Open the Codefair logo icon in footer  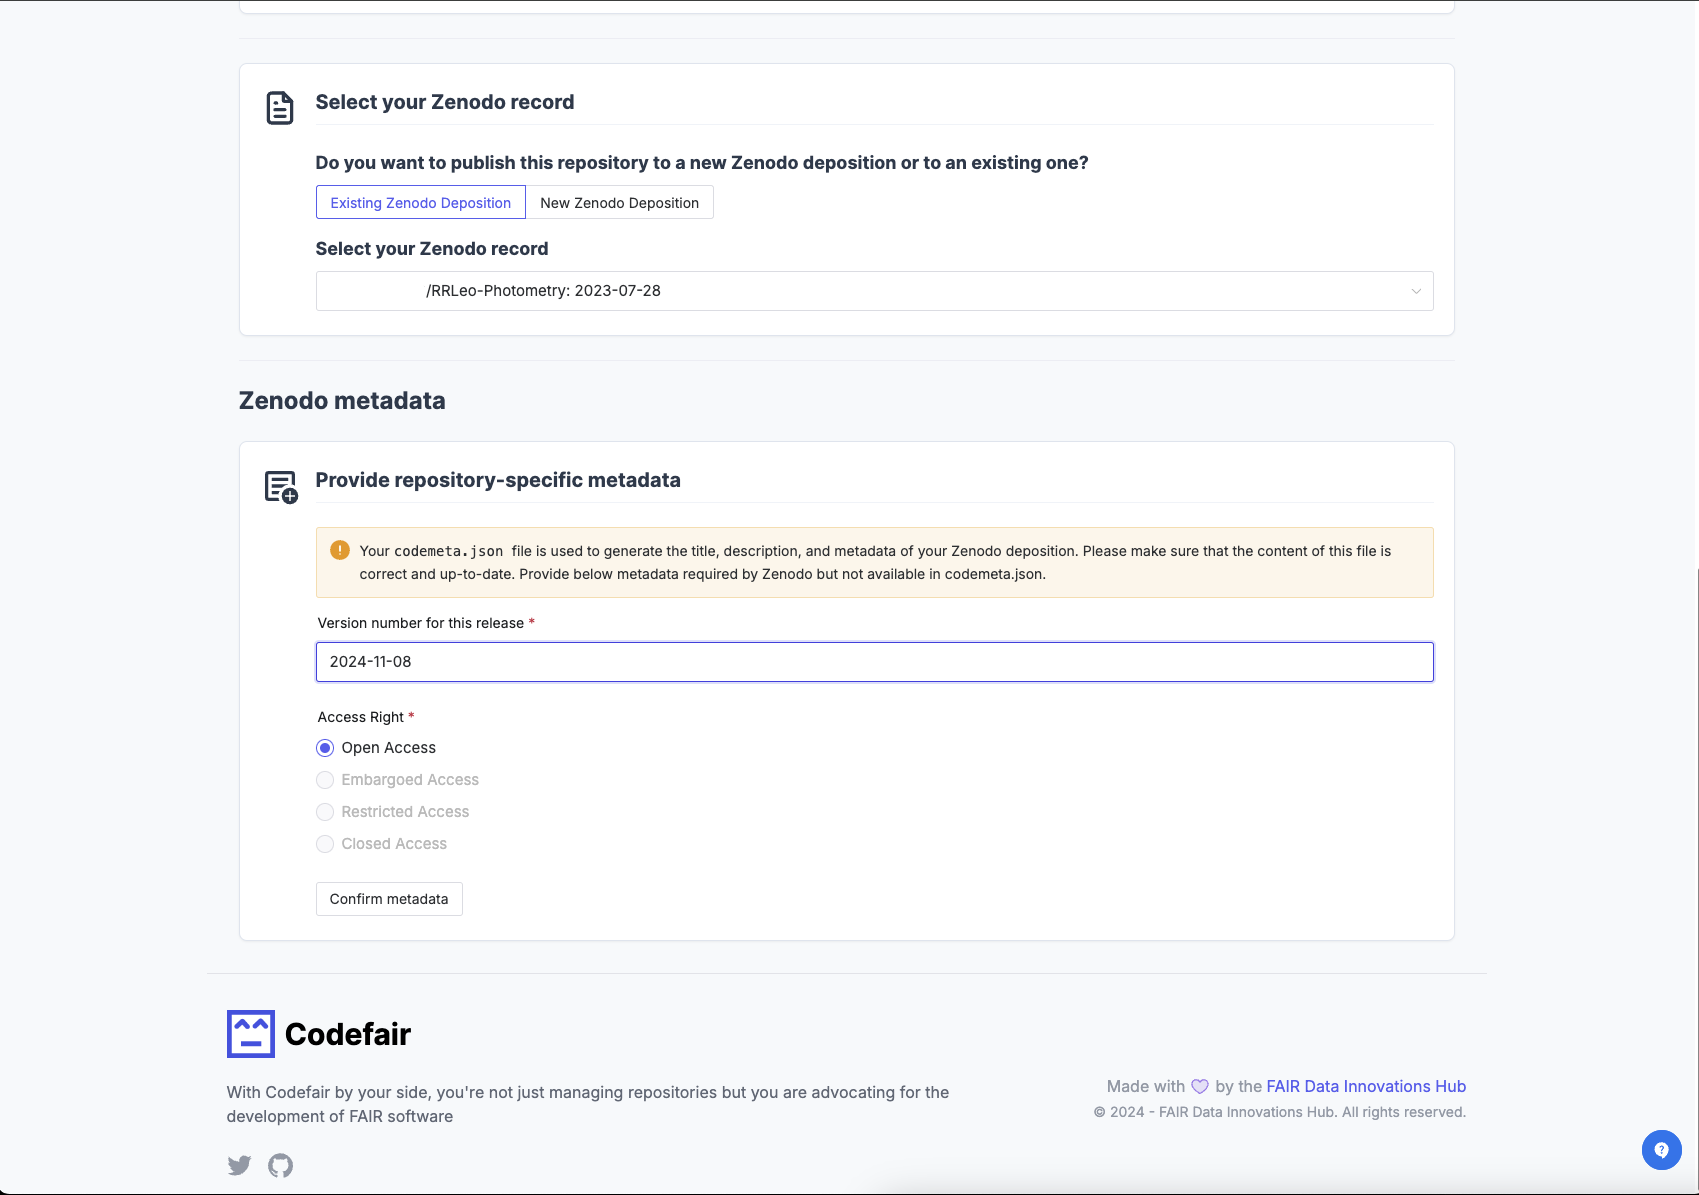(x=251, y=1034)
